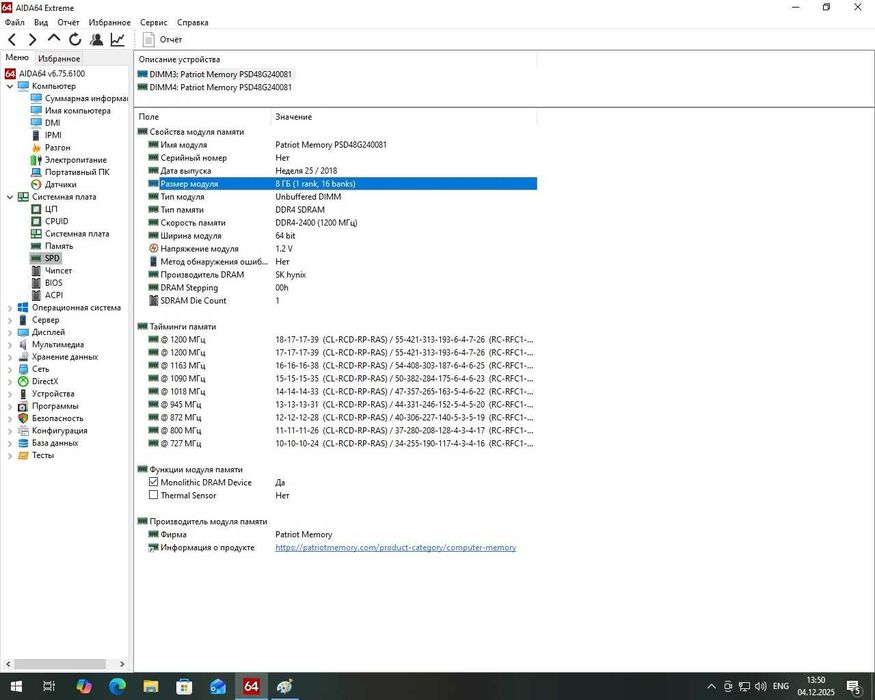
Task: Click the ACPI chip icon
Action: [36, 295]
